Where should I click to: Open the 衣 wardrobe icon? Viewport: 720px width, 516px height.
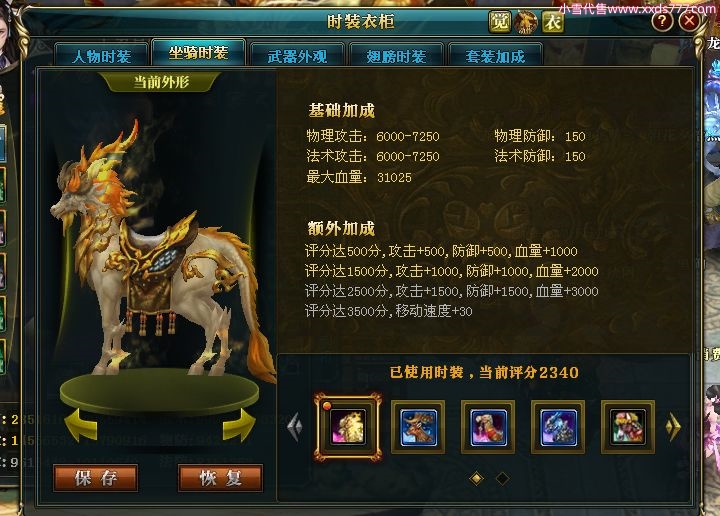pyautogui.click(x=552, y=21)
